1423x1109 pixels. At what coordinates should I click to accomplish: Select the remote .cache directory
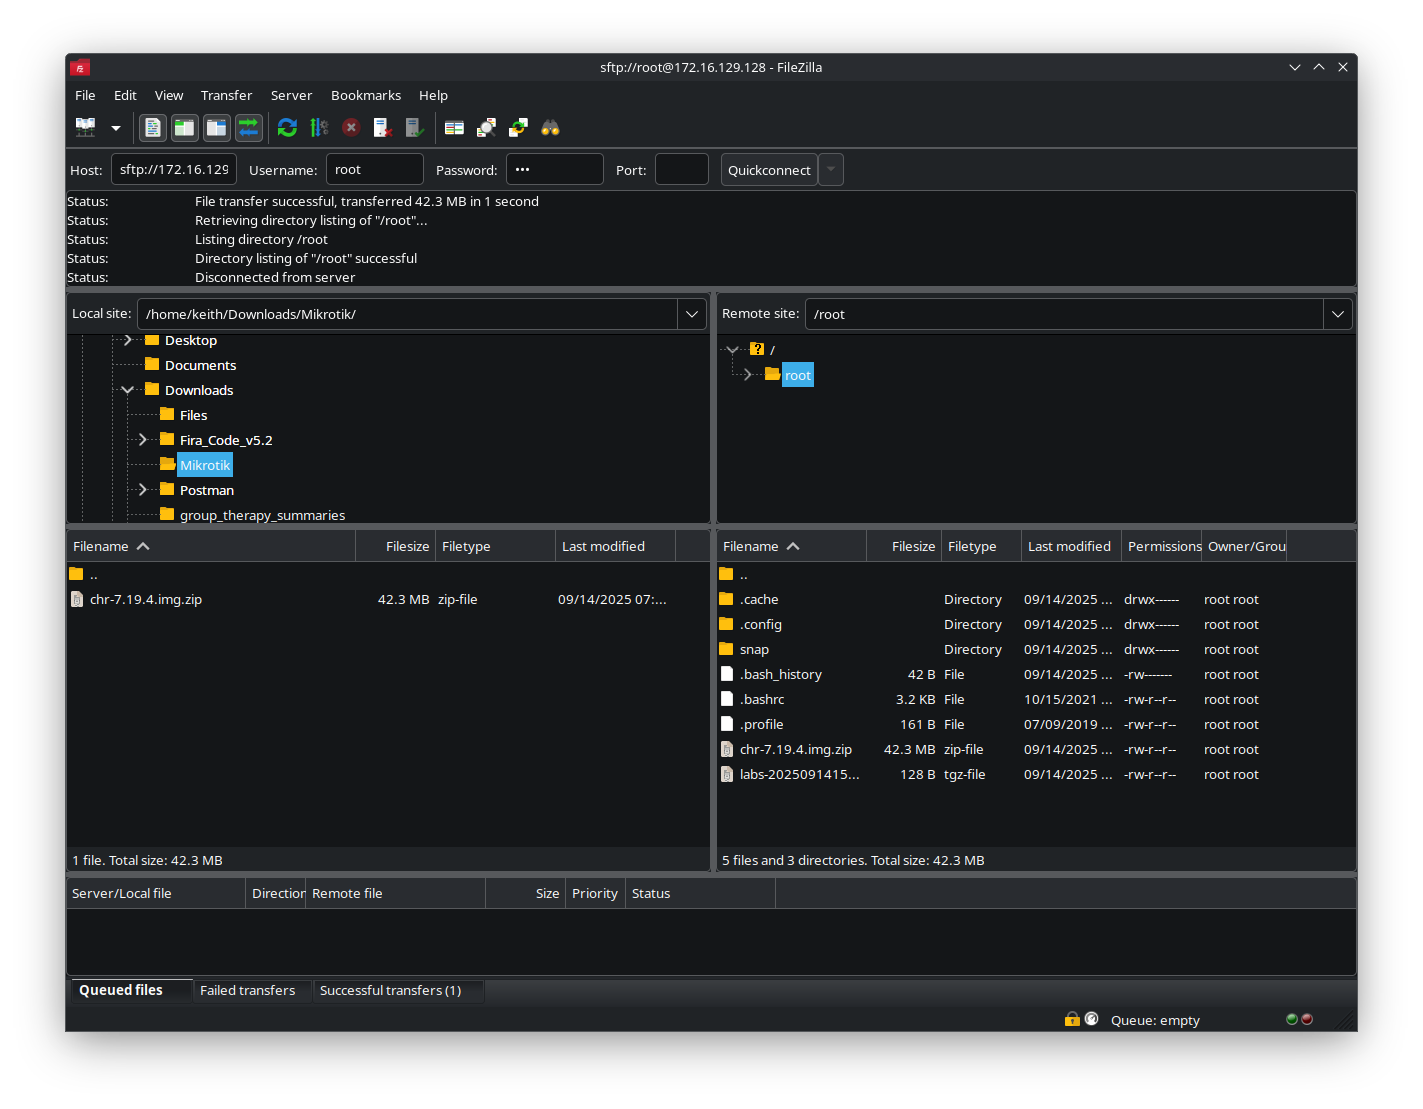[x=1036, y=599]
